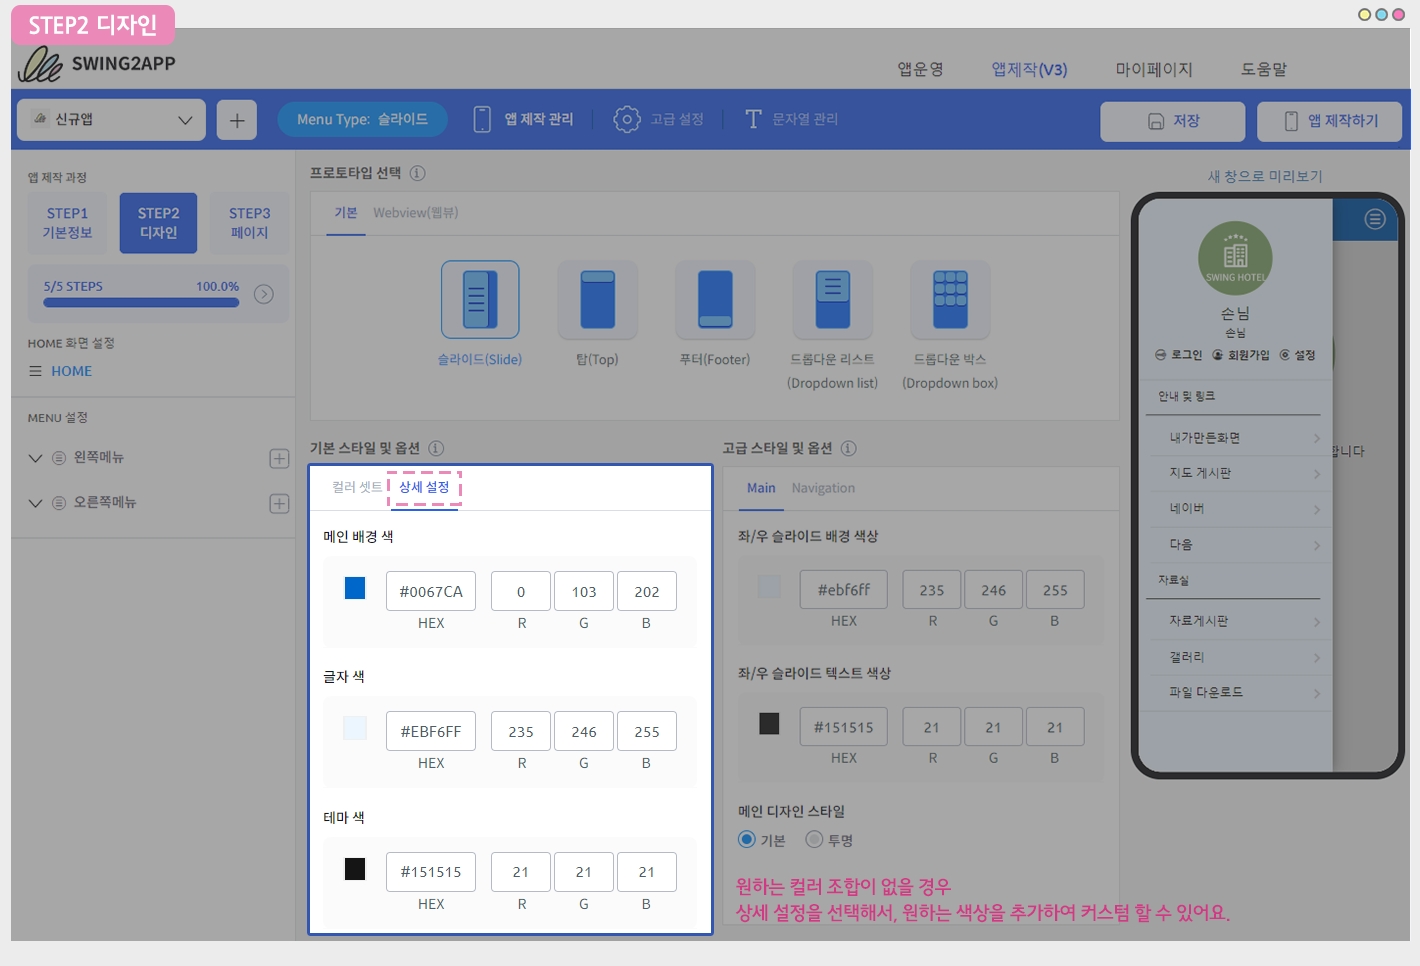Click the plus button beside 신규앱 dropdown
This screenshot has width=1420, height=966.
[x=237, y=120]
